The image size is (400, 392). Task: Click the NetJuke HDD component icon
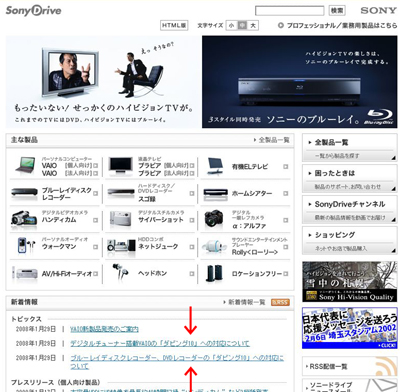click(x=121, y=246)
